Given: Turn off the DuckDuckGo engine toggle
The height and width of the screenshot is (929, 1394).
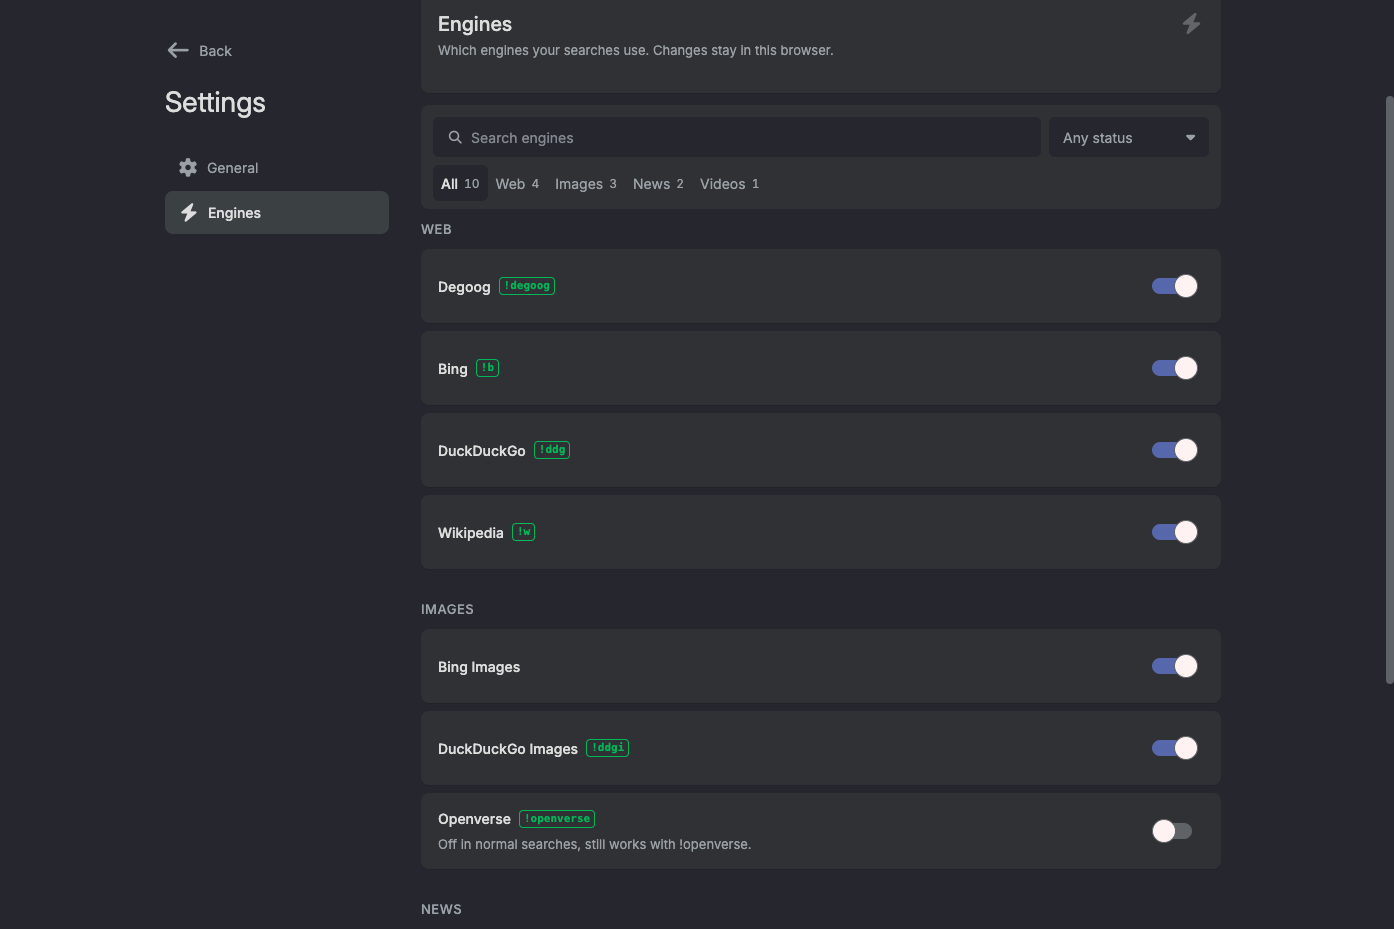Looking at the screenshot, I should point(1174,450).
